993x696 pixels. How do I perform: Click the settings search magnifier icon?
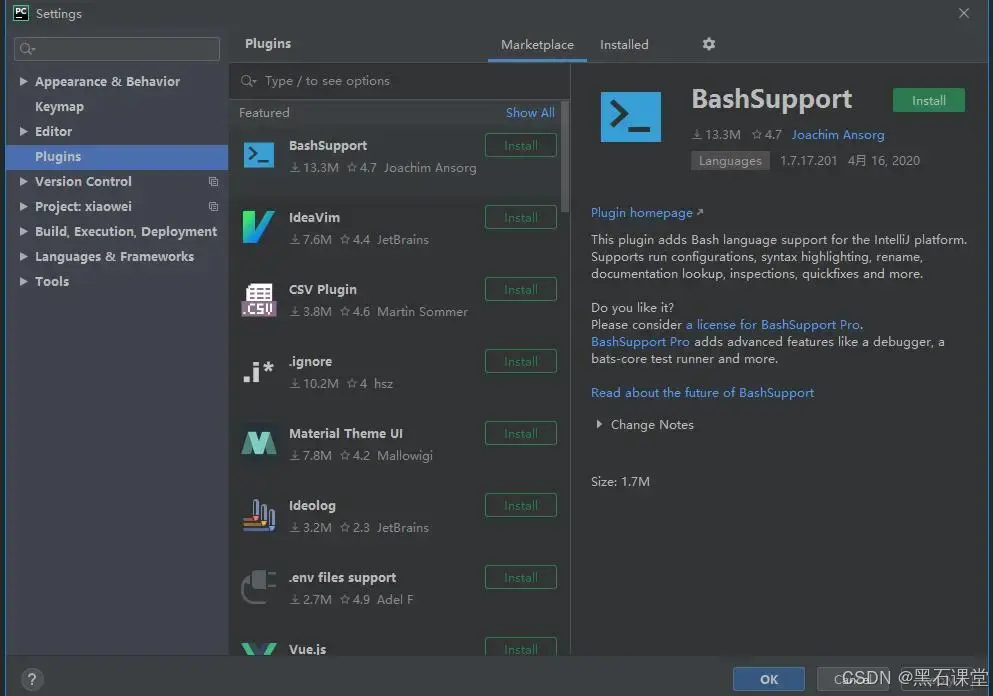(x=27, y=49)
